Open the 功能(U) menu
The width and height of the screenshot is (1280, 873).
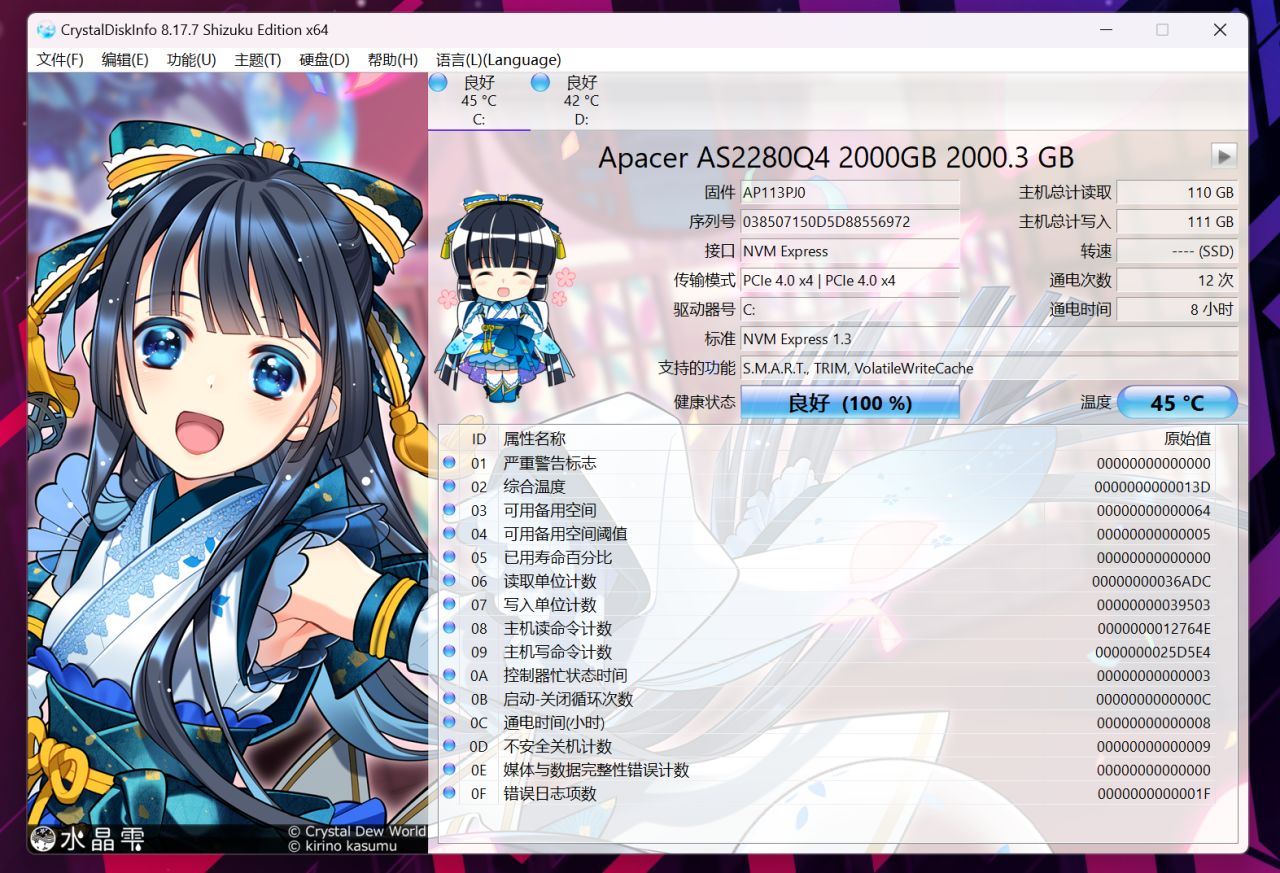pyautogui.click(x=191, y=60)
